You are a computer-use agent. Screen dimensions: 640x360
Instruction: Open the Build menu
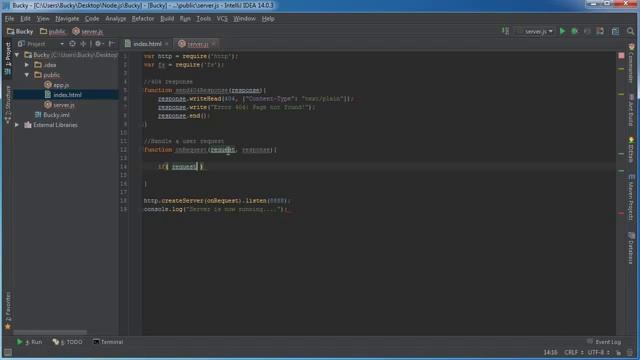point(167,19)
